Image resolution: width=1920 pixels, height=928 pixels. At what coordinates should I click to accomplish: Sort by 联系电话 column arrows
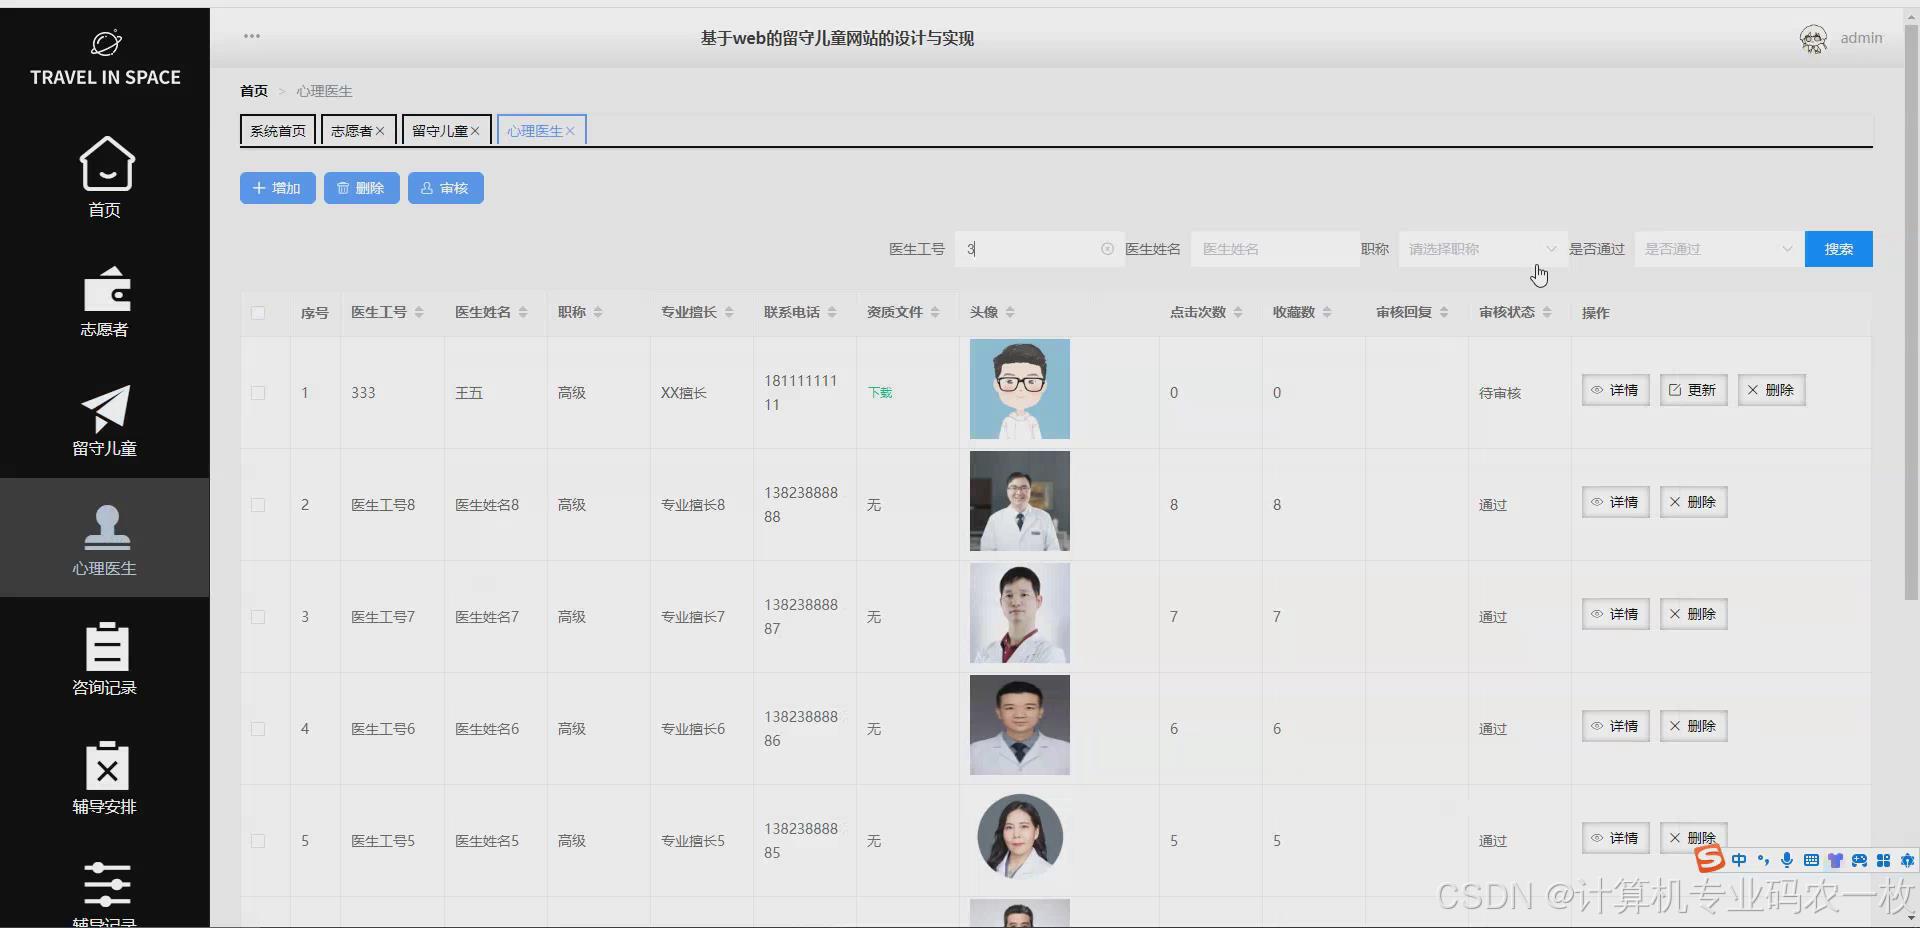[832, 312]
